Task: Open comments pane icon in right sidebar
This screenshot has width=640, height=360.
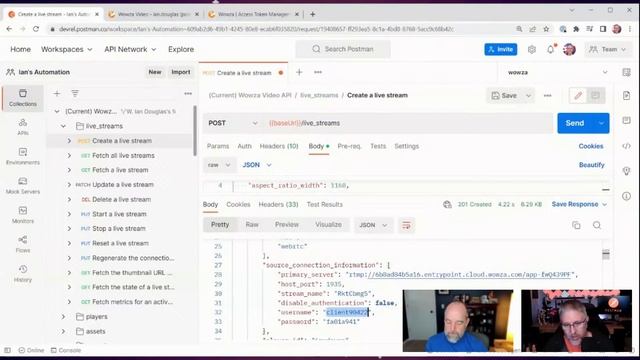Action: tap(627, 120)
